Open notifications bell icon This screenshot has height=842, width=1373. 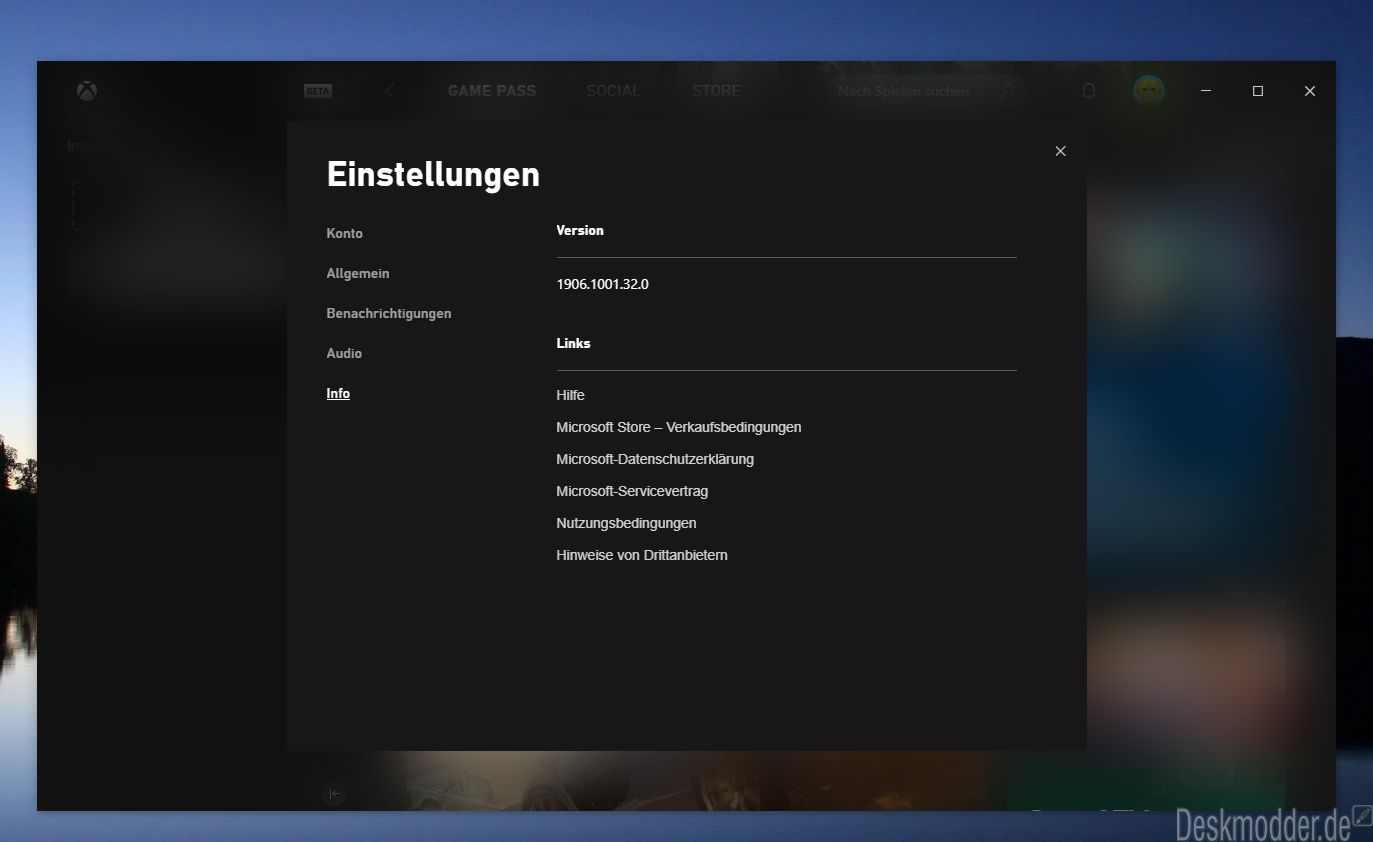click(1089, 91)
